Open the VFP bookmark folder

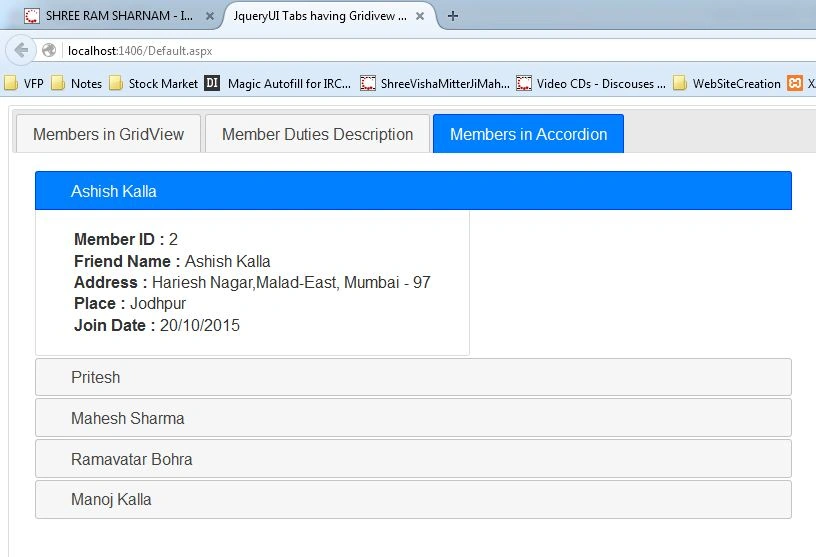24,83
